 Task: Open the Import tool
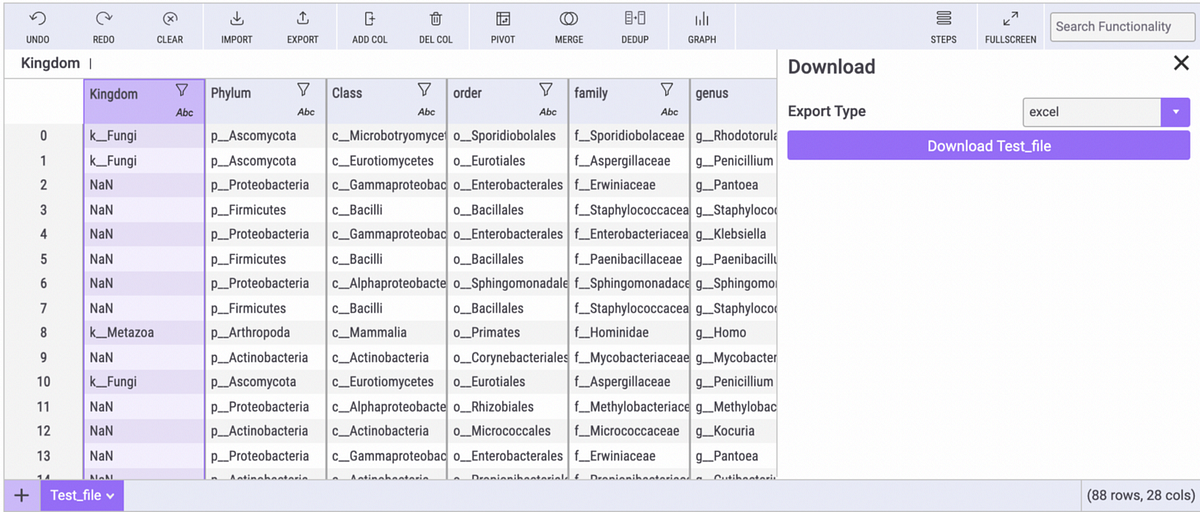pyautogui.click(x=237, y=19)
